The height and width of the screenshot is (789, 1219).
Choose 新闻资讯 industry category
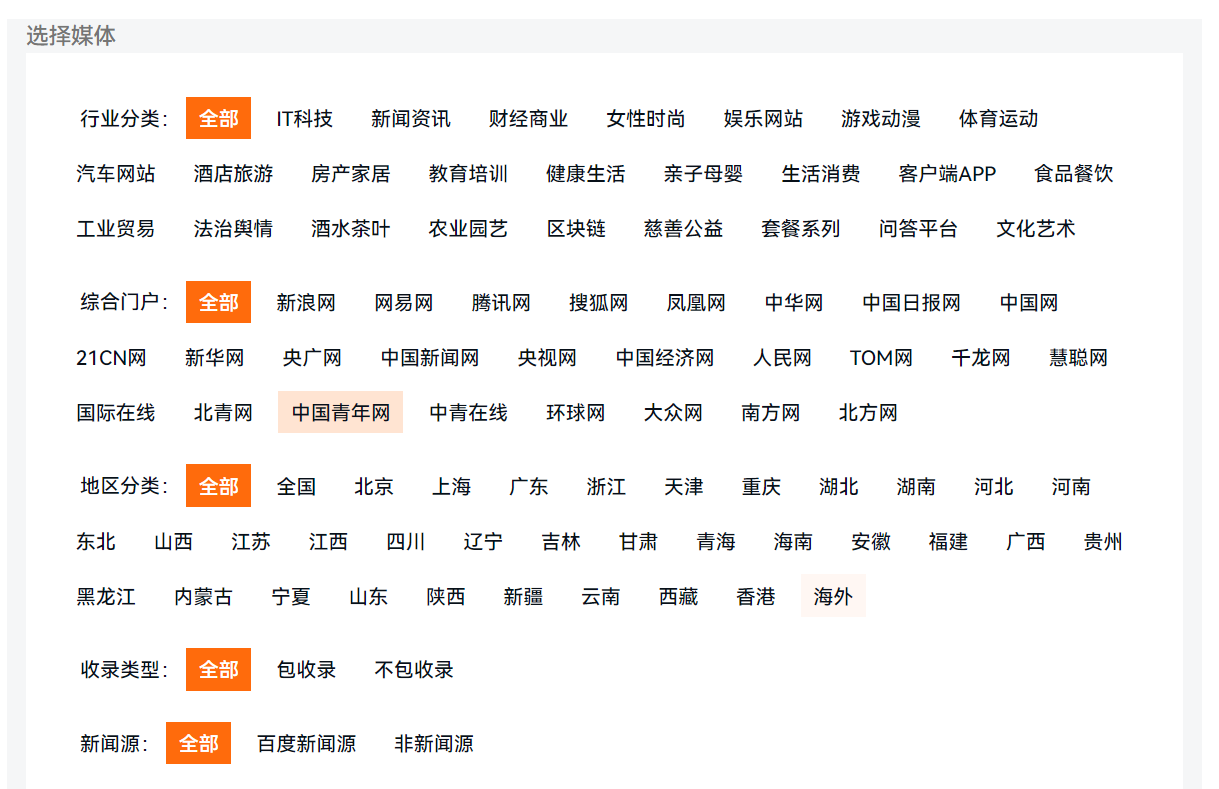coord(410,118)
